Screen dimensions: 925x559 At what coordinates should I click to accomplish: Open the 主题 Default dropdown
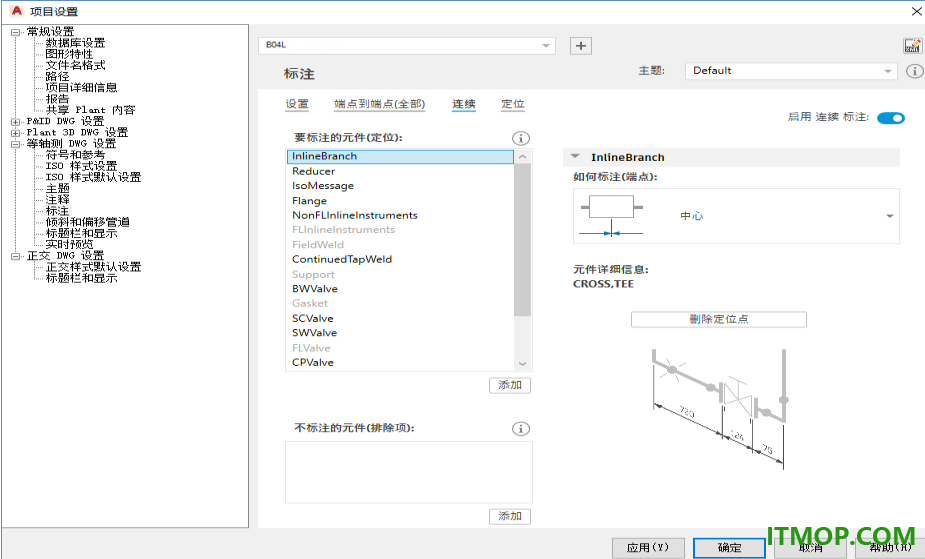click(790, 71)
